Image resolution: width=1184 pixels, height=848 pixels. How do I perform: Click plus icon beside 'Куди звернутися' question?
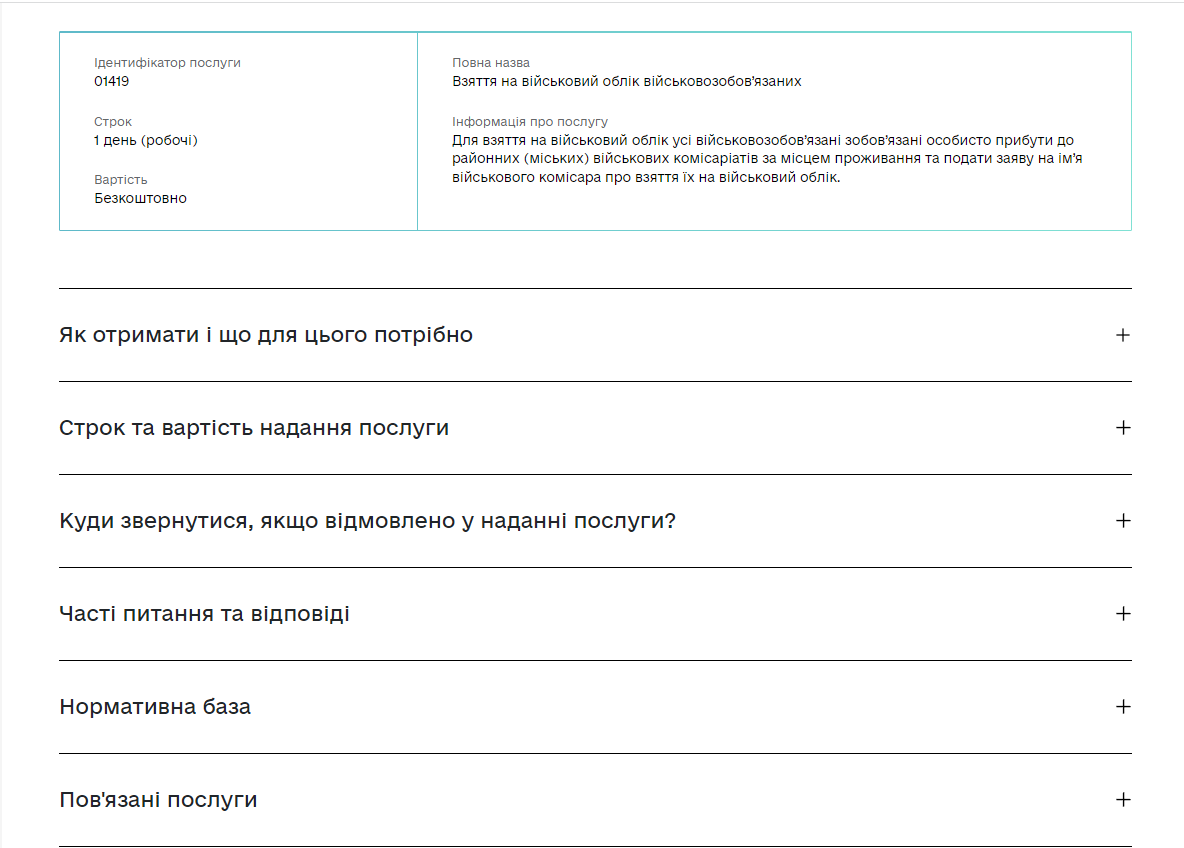(x=1123, y=521)
